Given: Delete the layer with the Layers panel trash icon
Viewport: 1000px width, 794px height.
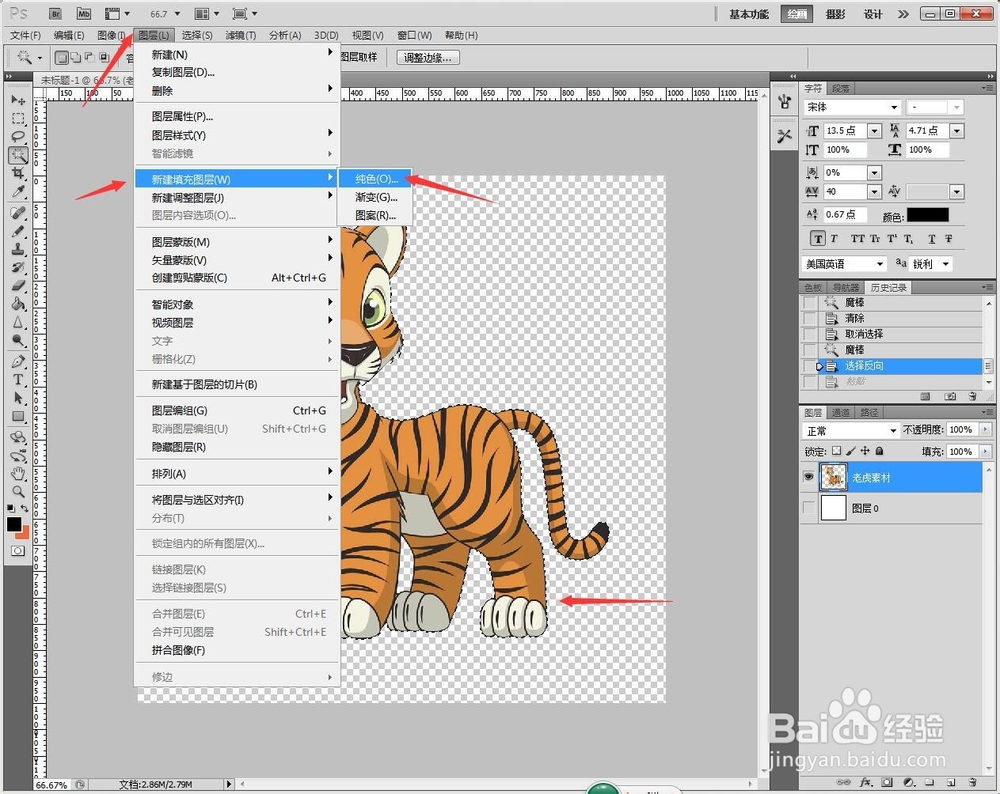Looking at the screenshot, I should tap(972, 781).
